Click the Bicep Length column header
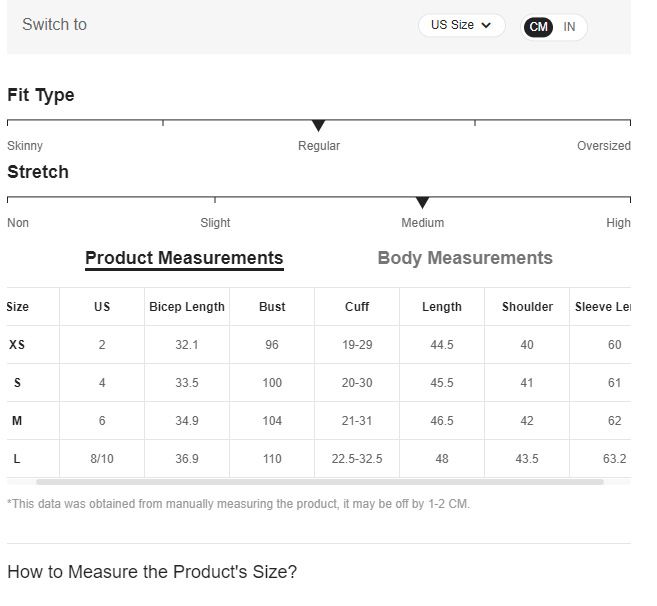Viewport: 657px width, 606px height. click(x=187, y=307)
